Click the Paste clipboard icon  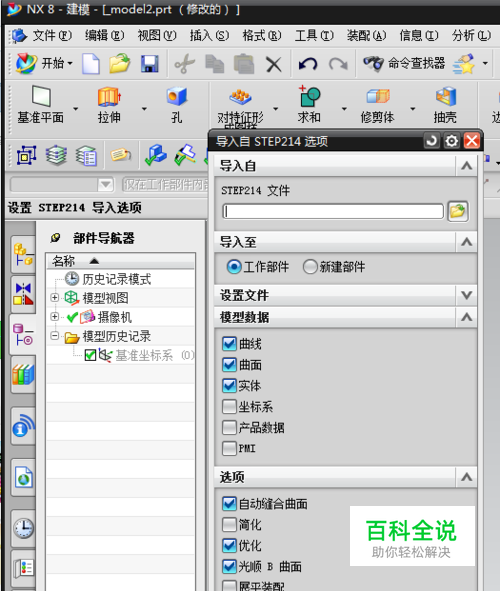[x=244, y=64]
